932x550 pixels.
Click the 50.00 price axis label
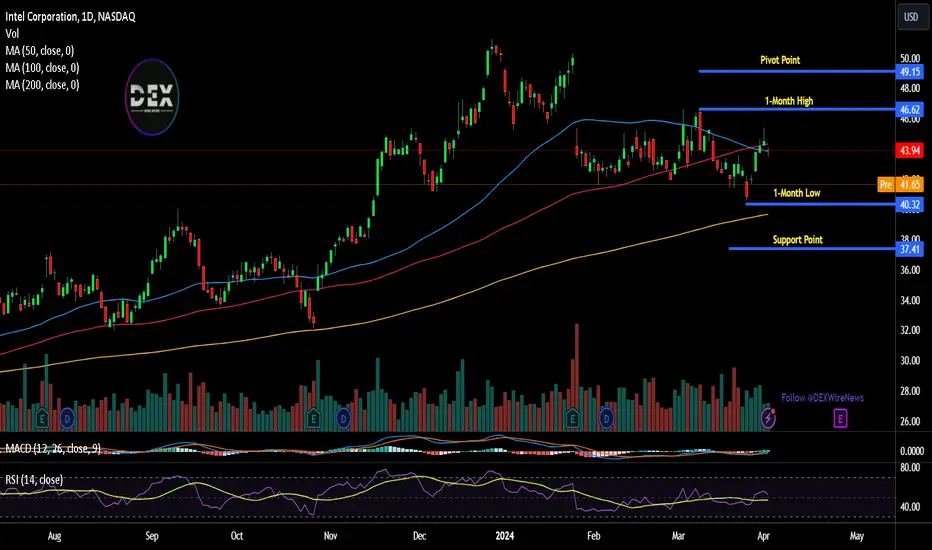910,58
